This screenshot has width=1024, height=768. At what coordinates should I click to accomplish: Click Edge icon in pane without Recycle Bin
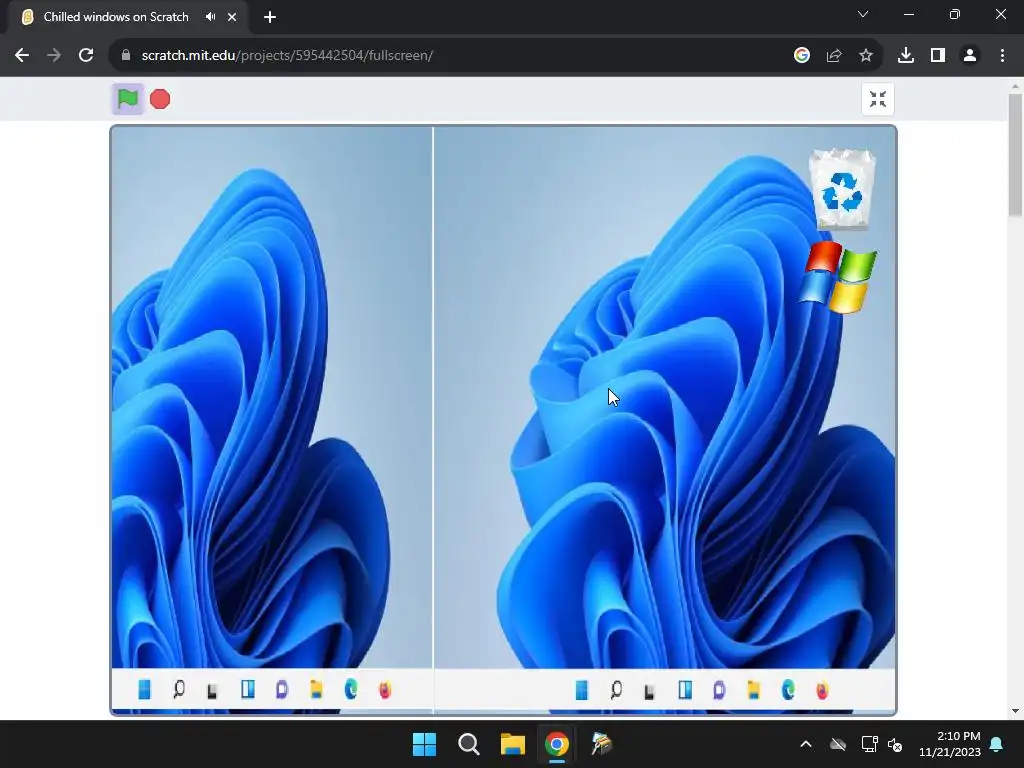(351, 689)
